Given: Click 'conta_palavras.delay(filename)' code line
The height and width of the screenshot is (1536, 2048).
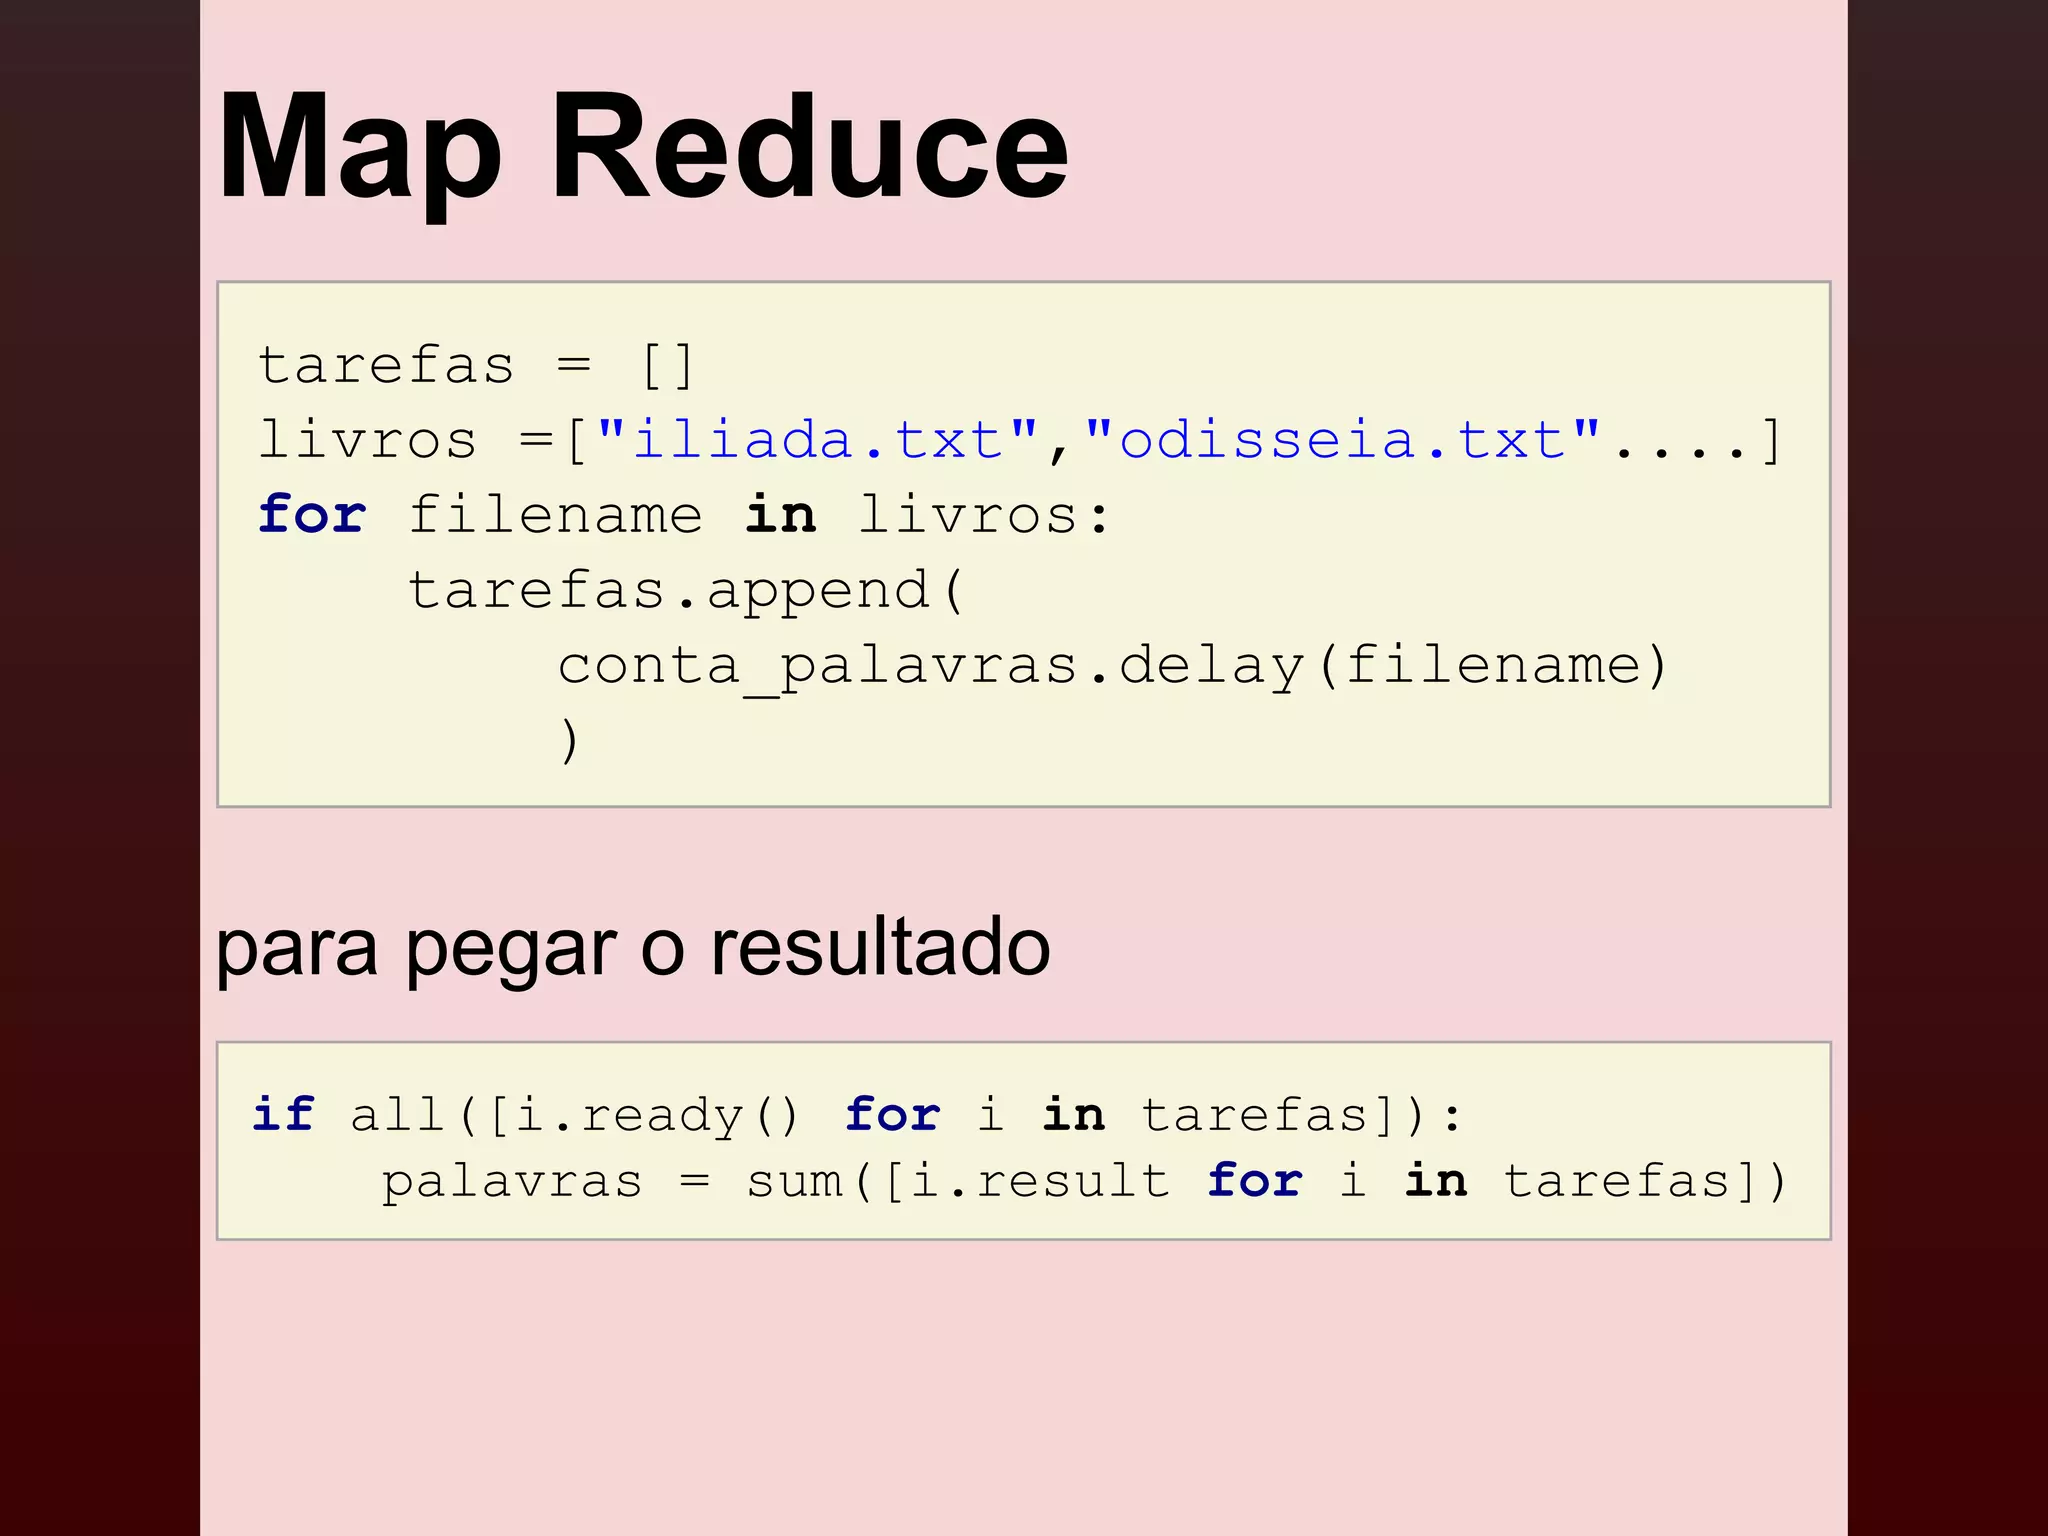Looking at the screenshot, I should tap(1112, 667).
